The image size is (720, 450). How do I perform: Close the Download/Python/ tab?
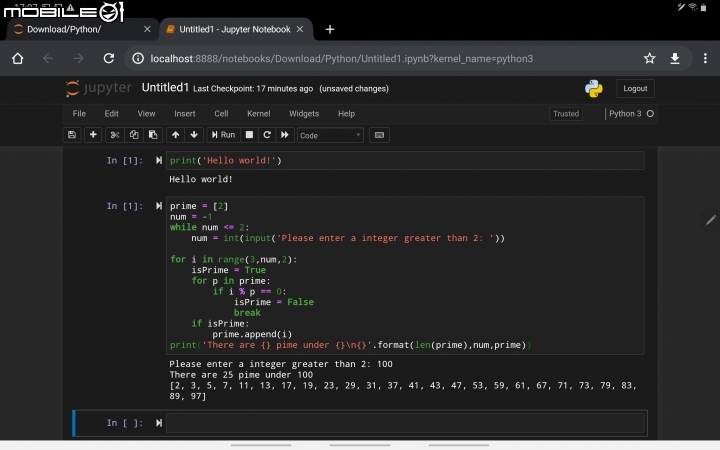(147, 29)
